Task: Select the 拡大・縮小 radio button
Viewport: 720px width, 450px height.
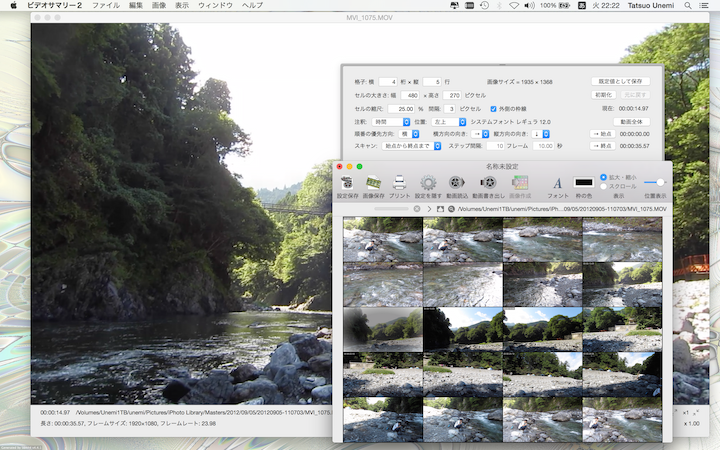Action: click(x=603, y=177)
